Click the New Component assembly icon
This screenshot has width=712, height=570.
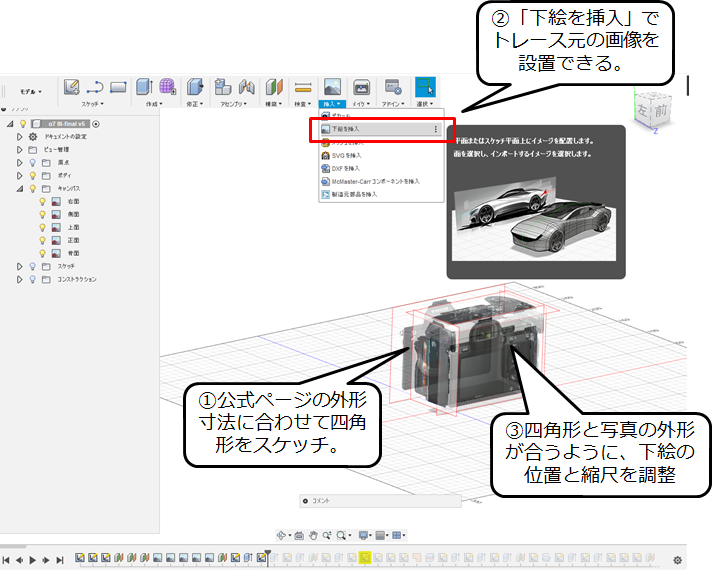(223, 86)
